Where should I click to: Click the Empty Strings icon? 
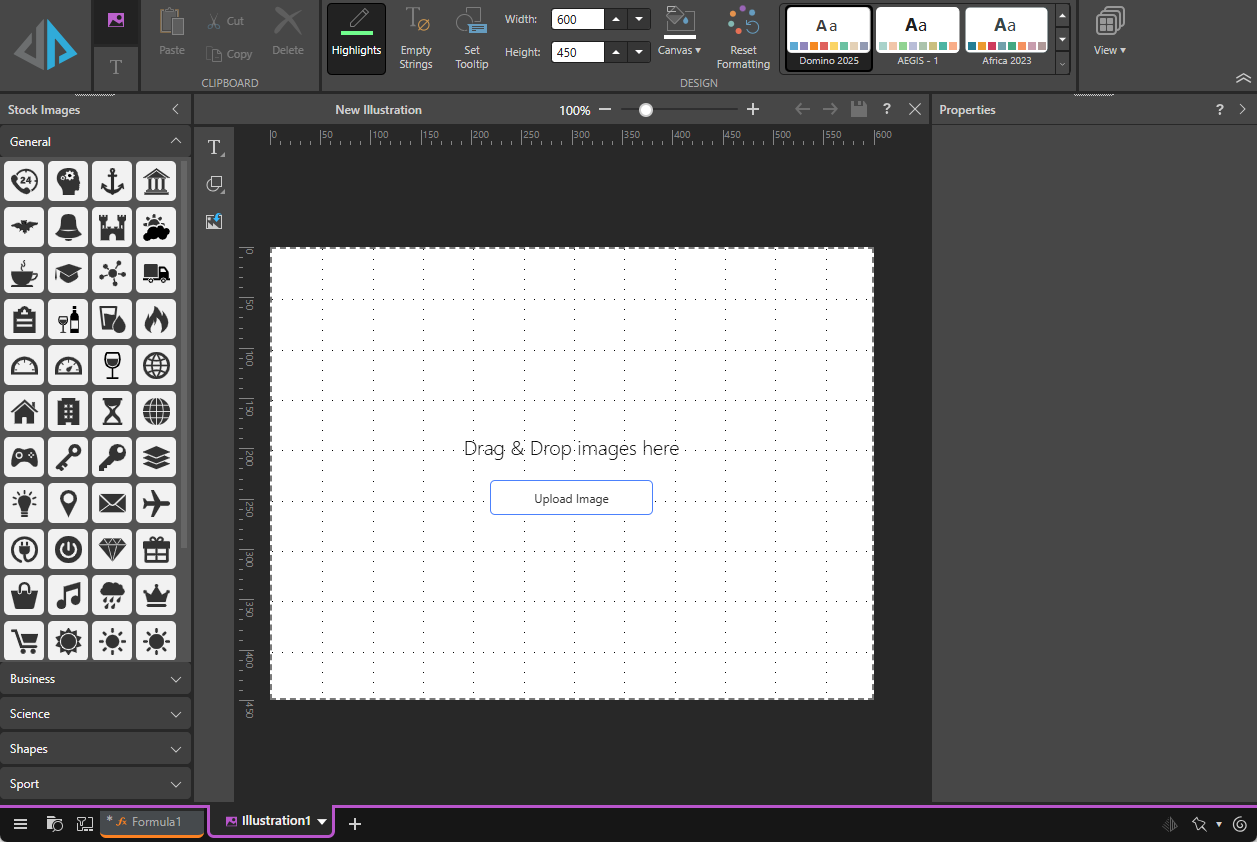pyautogui.click(x=416, y=38)
